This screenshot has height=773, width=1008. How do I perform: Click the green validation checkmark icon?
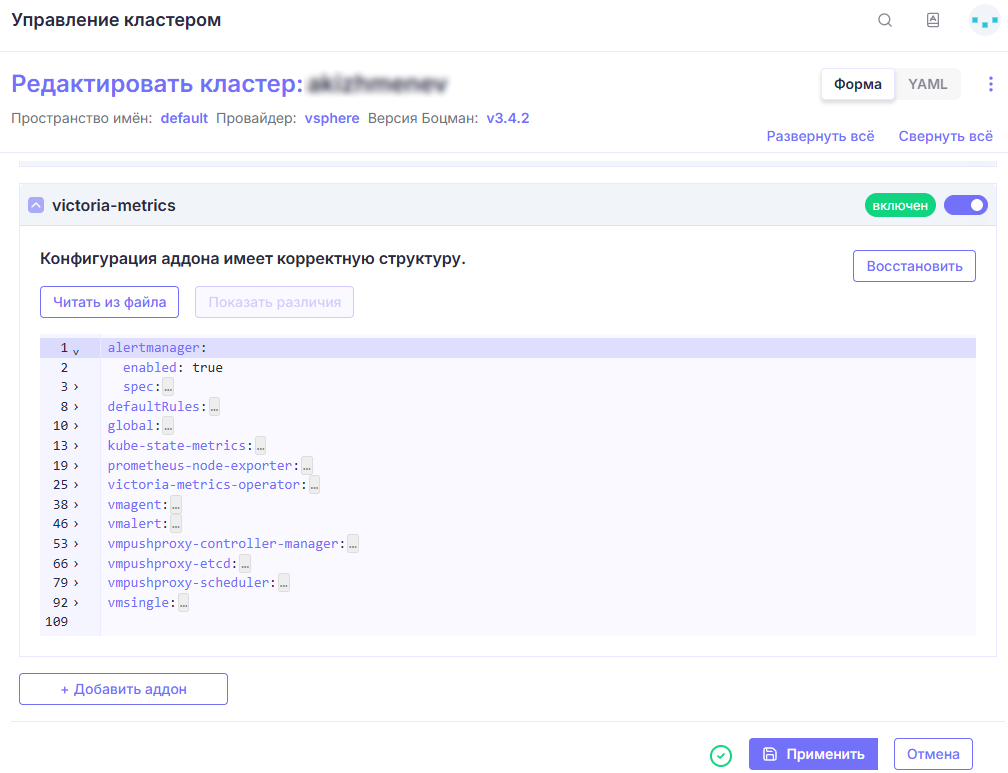point(721,755)
